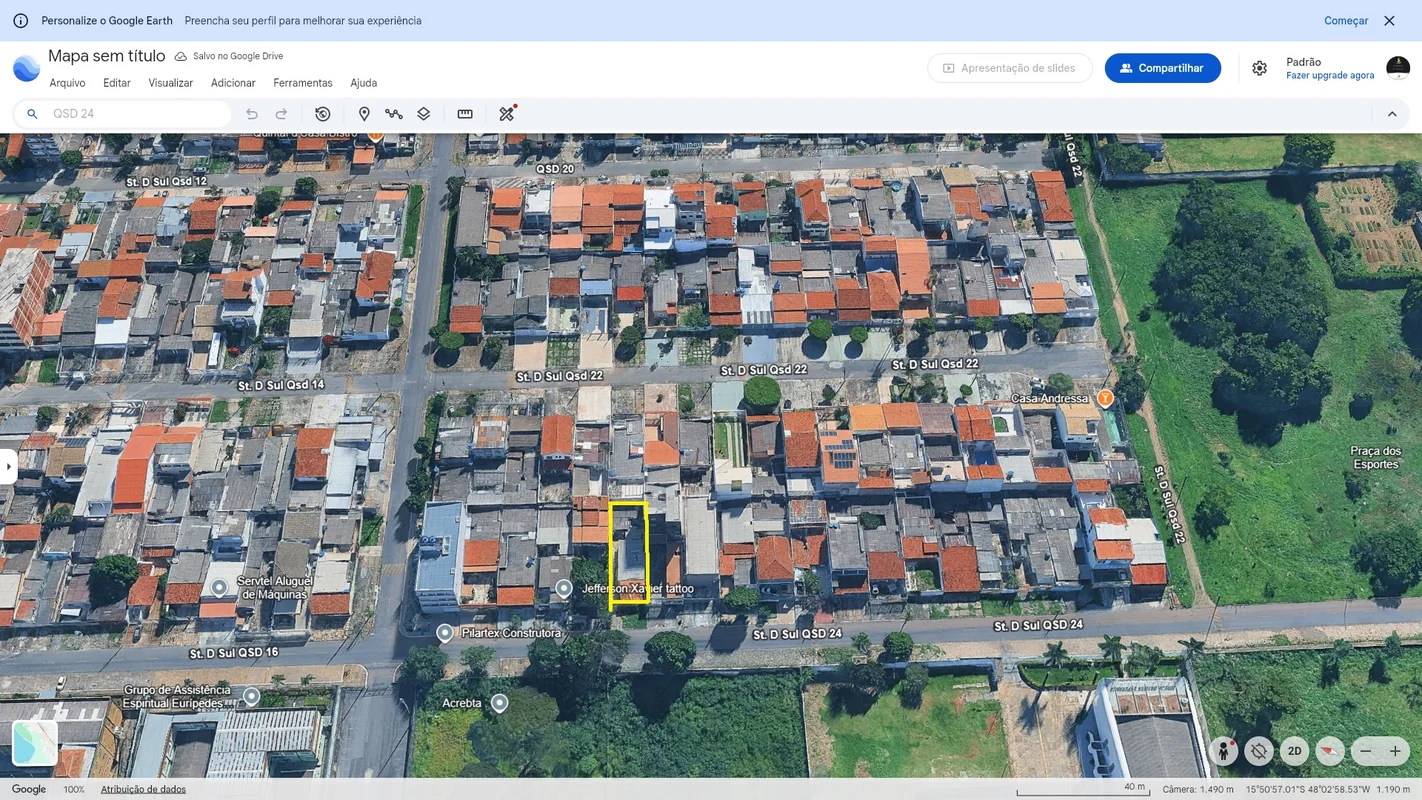Open historical imagery with the clock icon
The image size is (1422, 800).
(x=323, y=114)
